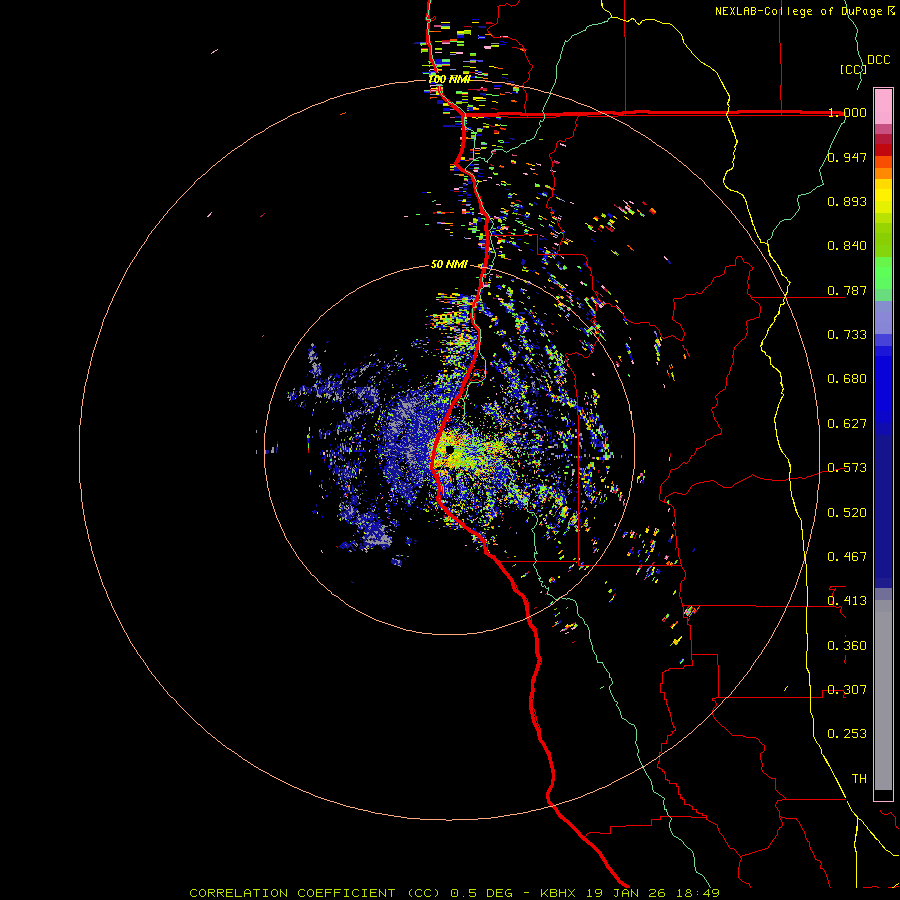The height and width of the screenshot is (900, 900).
Task: Click the 0.413 scale value
Action: tap(847, 601)
